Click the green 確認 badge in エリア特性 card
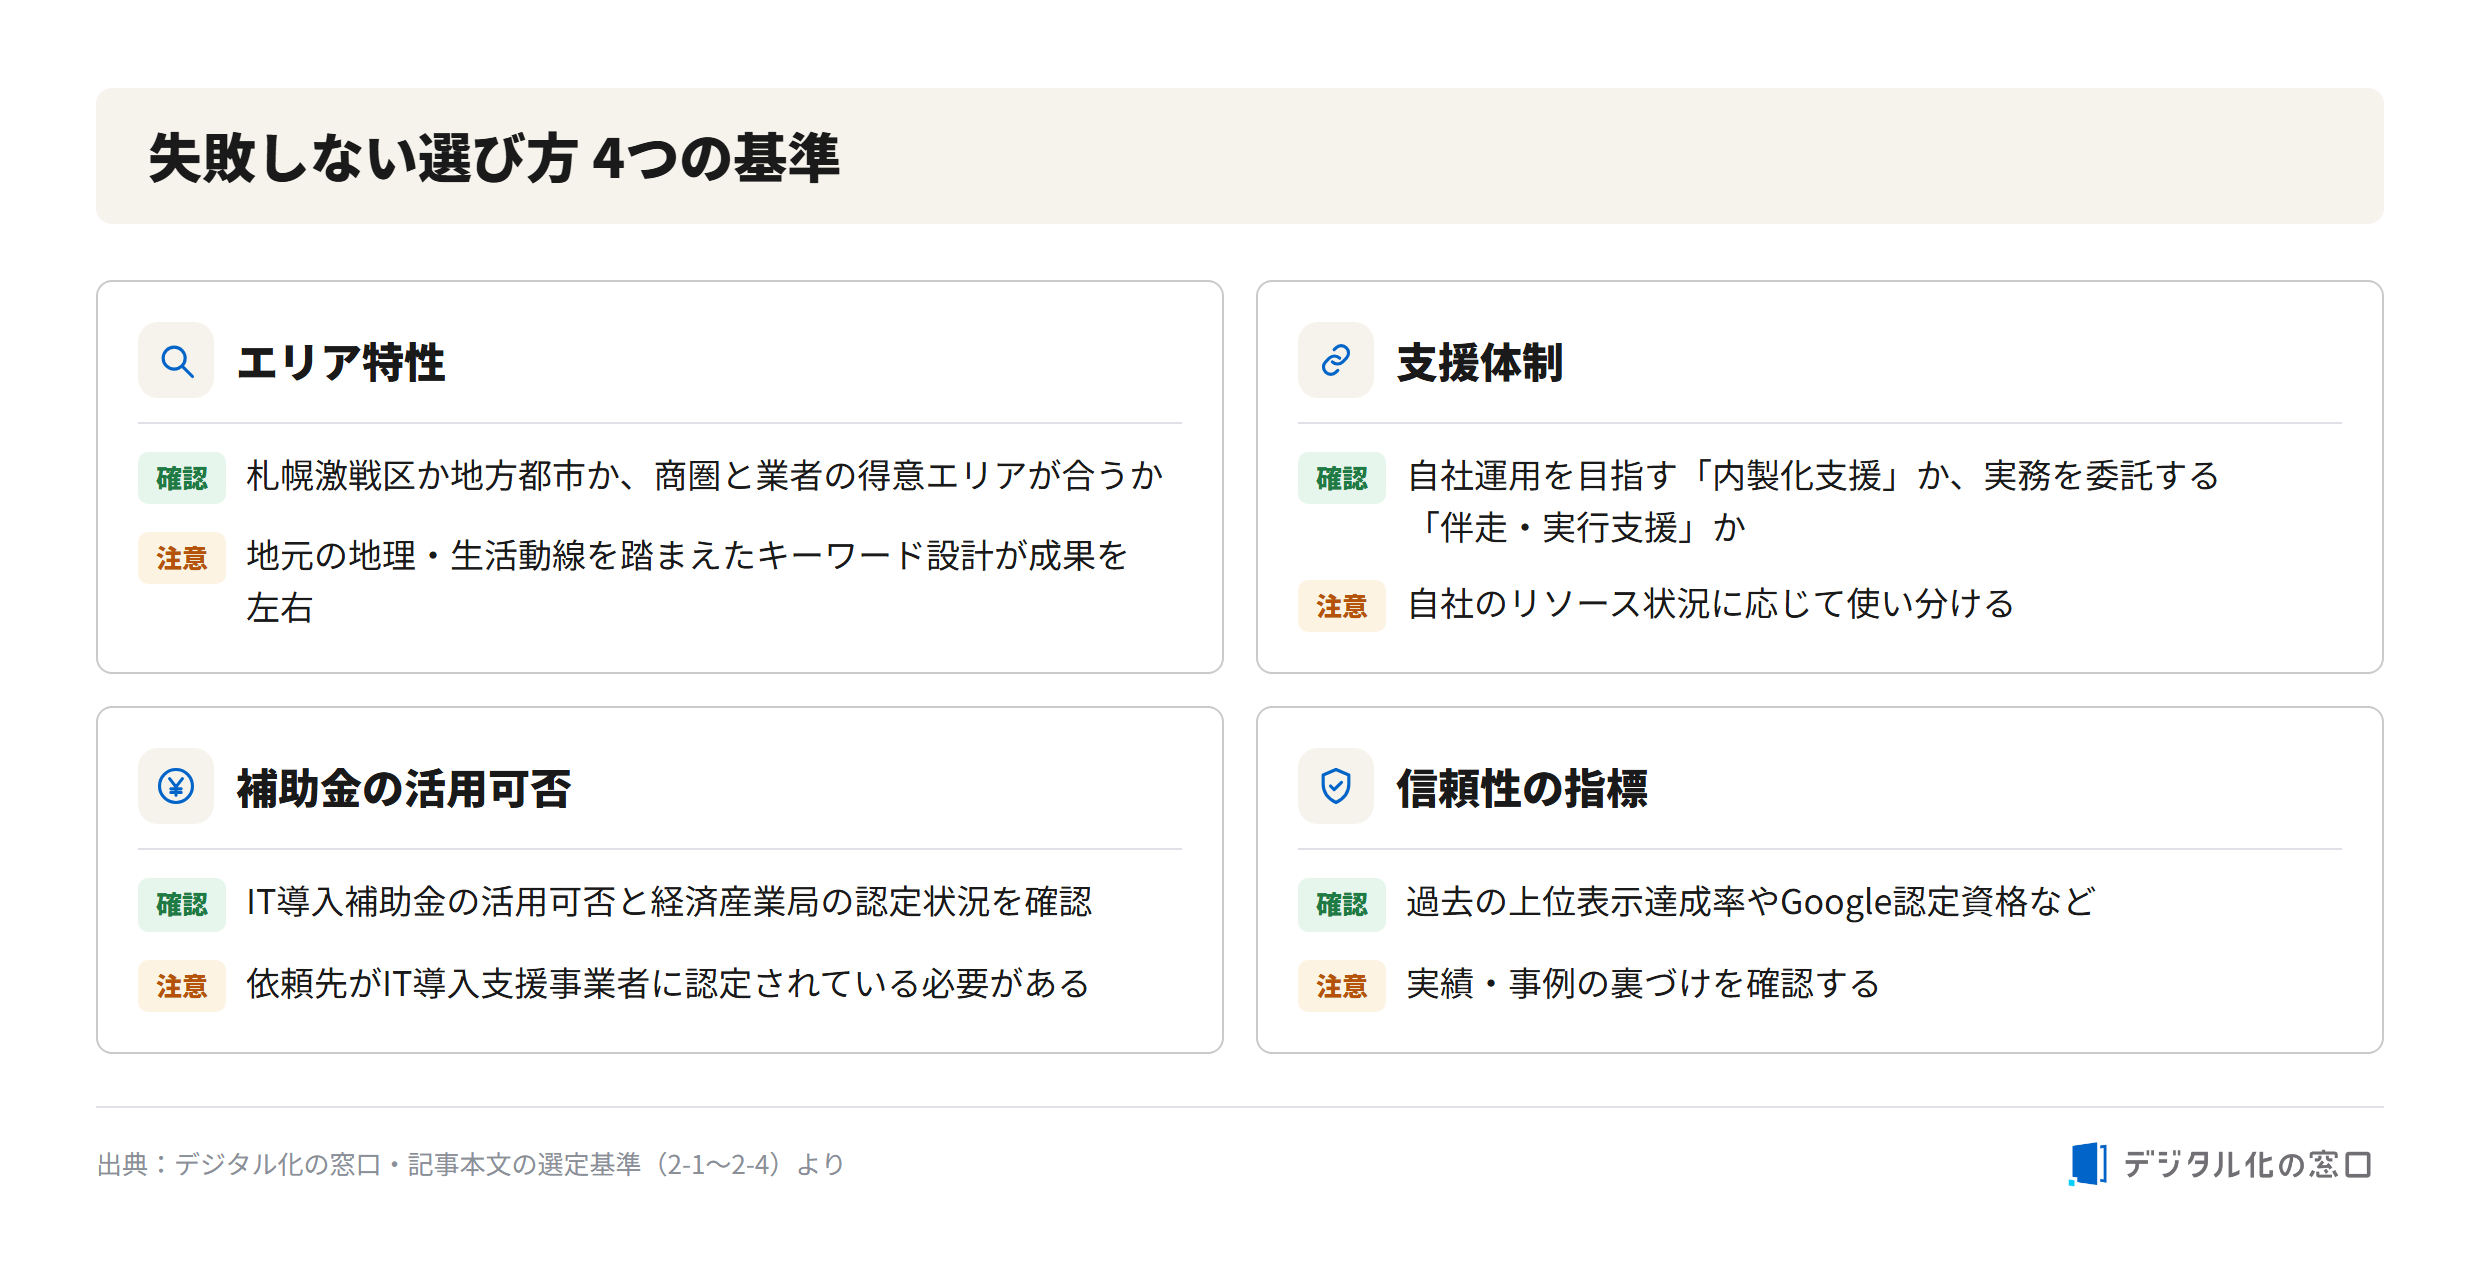 point(182,478)
